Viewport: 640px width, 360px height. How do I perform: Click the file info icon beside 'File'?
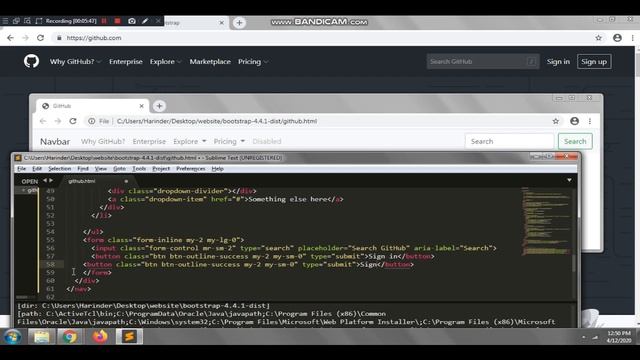91,121
